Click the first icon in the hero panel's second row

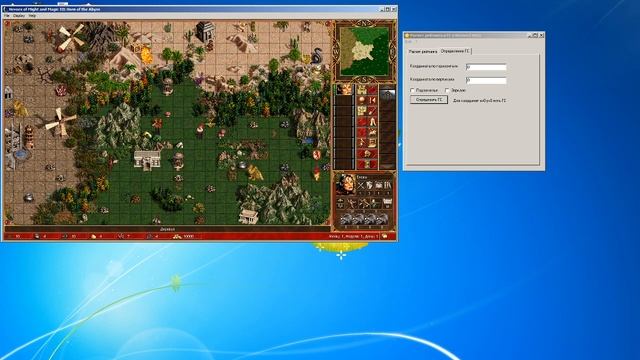pyautogui.click(x=340, y=203)
